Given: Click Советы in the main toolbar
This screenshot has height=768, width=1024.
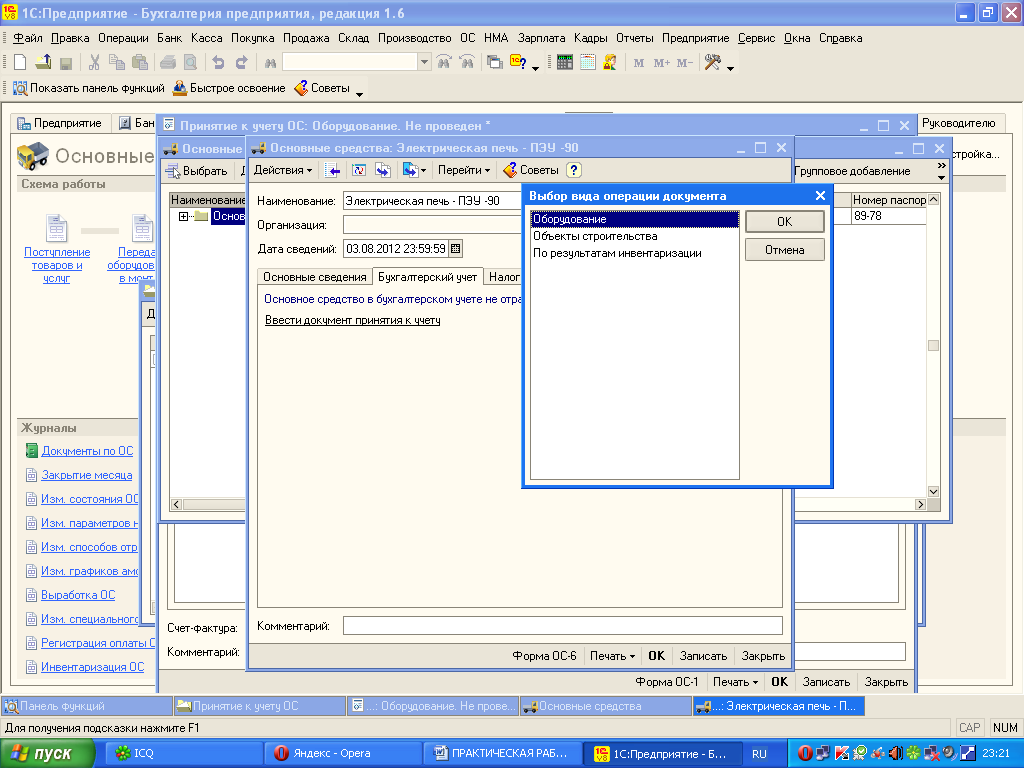Looking at the screenshot, I should 322,88.
